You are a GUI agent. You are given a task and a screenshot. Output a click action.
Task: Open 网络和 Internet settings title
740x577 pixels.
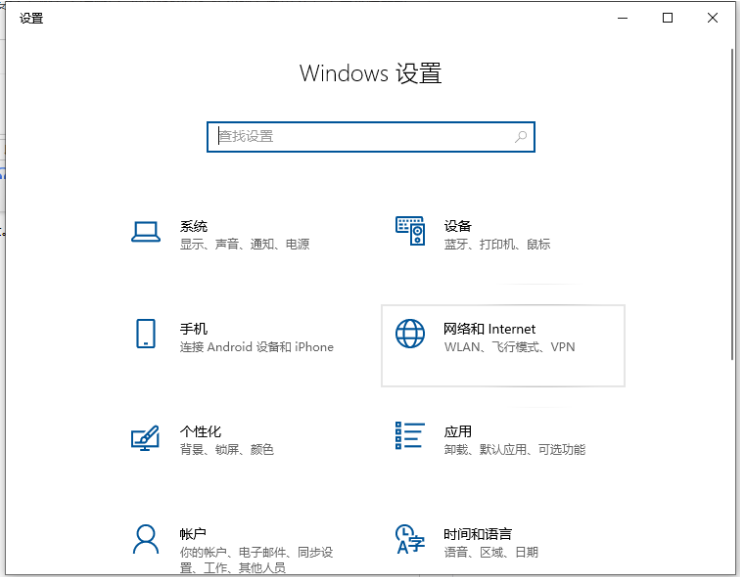point(490,329)
